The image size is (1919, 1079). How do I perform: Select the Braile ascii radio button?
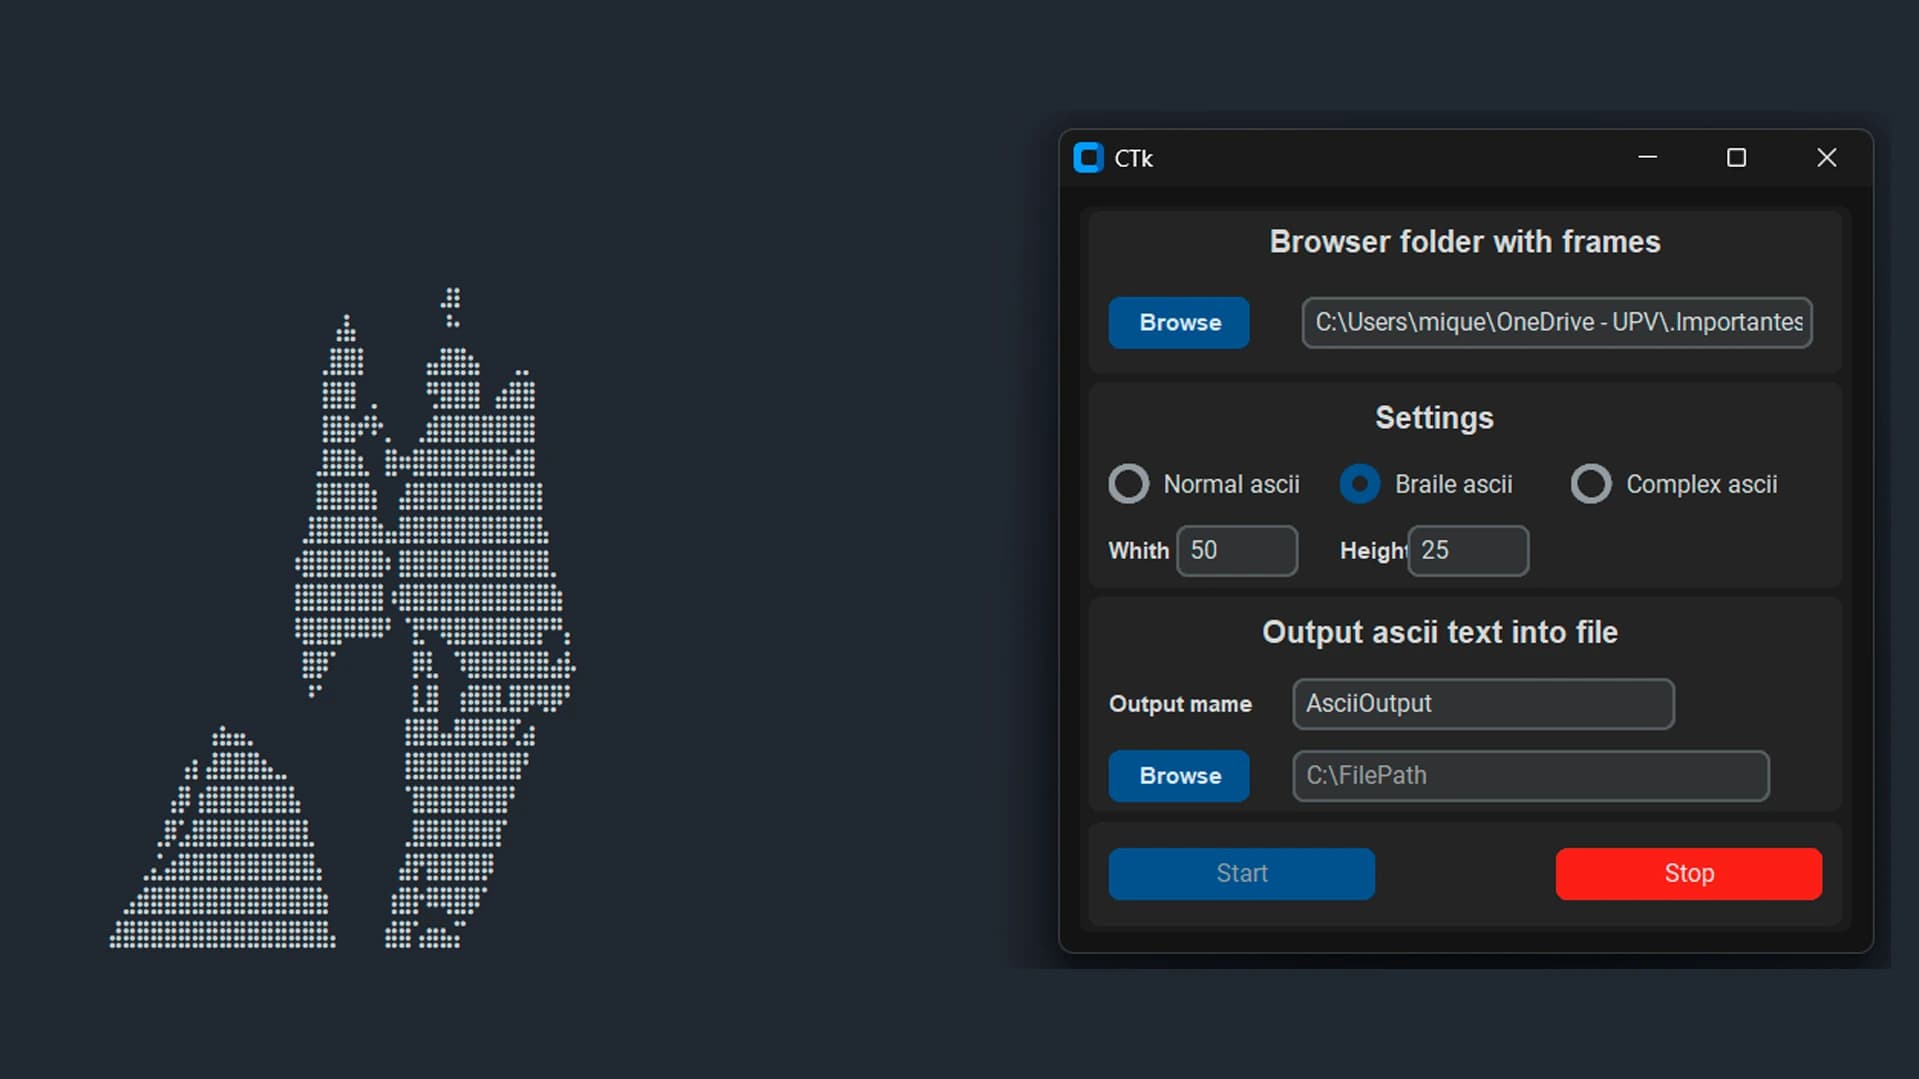point(1360,484)
